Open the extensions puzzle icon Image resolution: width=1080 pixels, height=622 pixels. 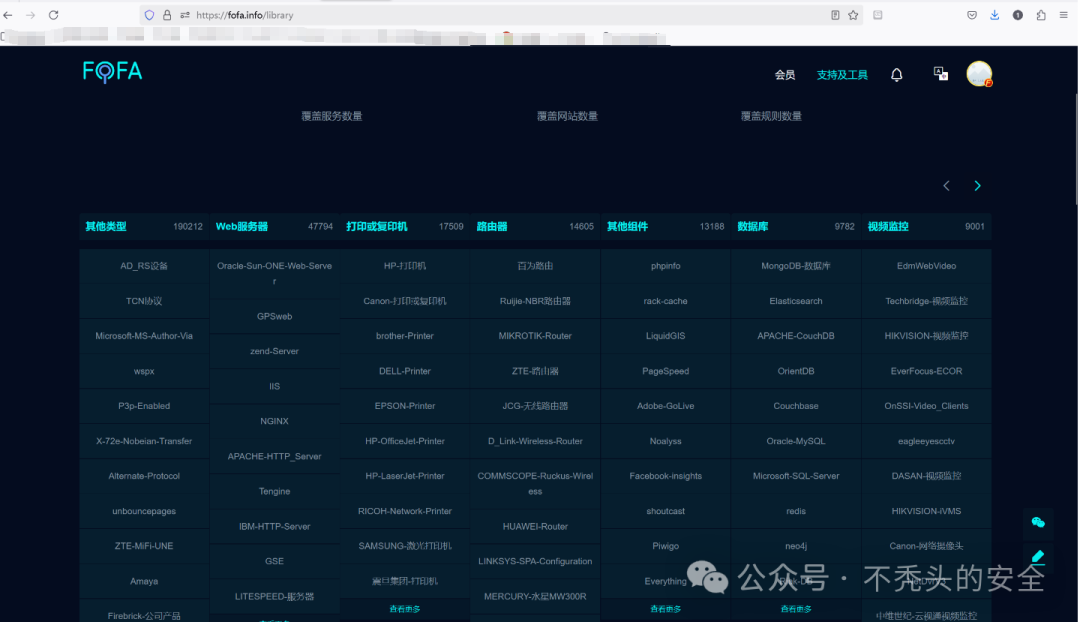pos(1041,15)
